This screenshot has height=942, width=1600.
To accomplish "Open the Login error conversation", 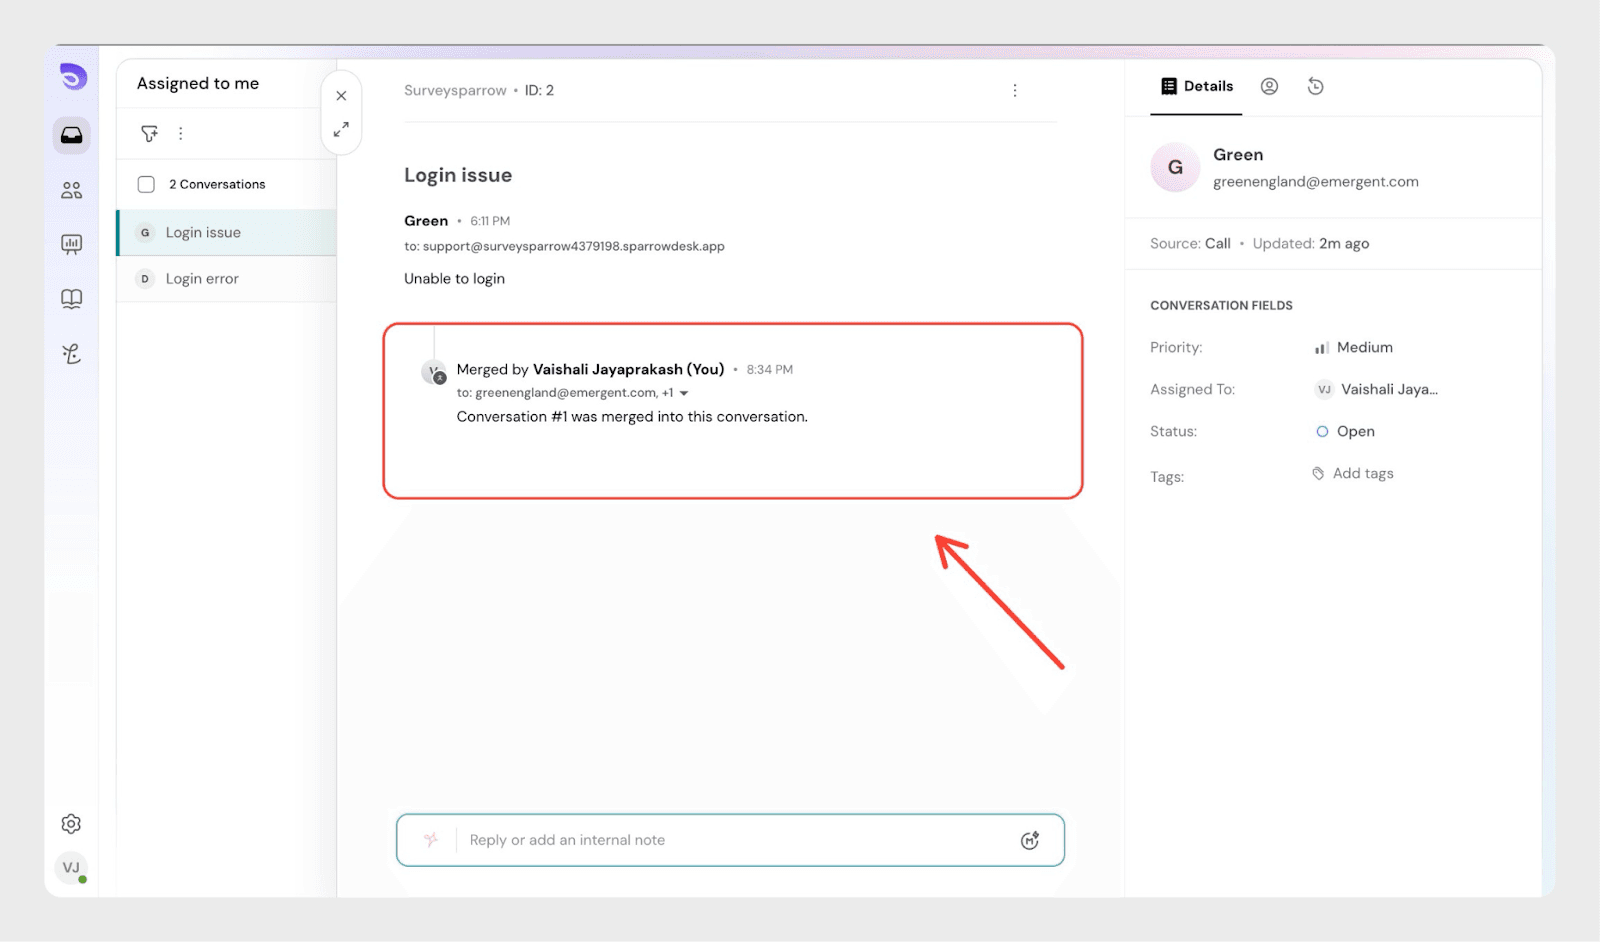I will [x=202, y=279].
